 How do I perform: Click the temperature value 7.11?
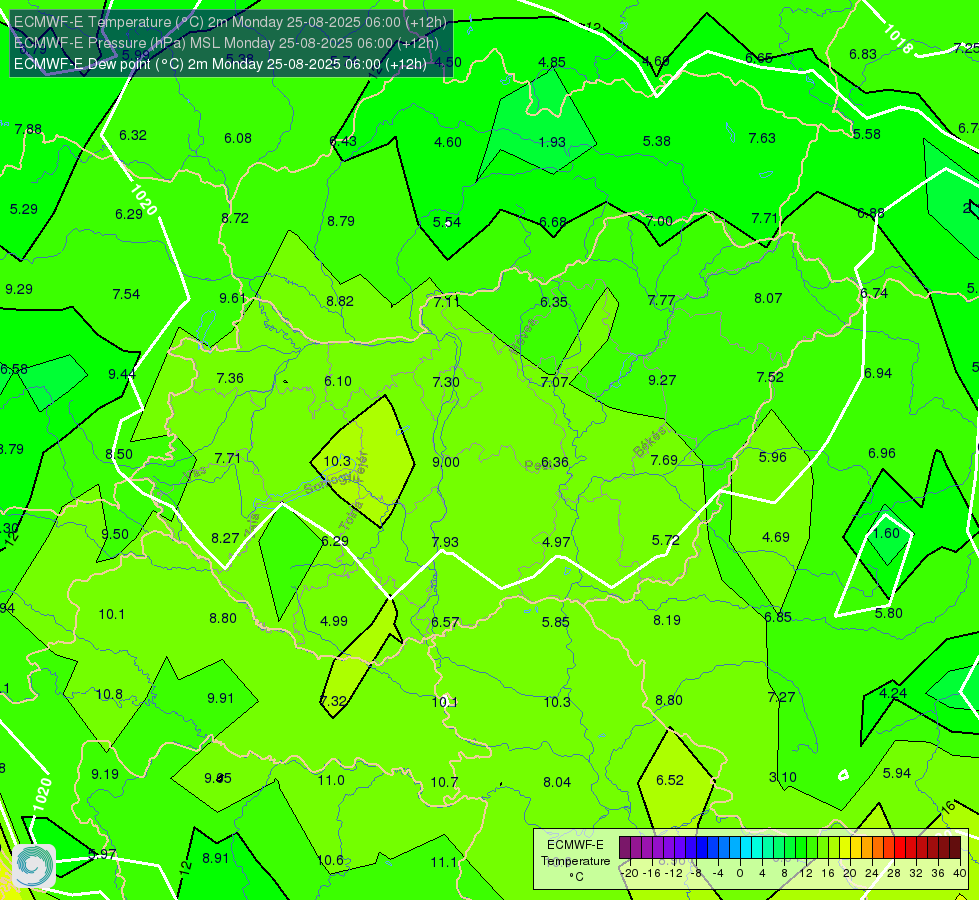[x=447, y=302]
